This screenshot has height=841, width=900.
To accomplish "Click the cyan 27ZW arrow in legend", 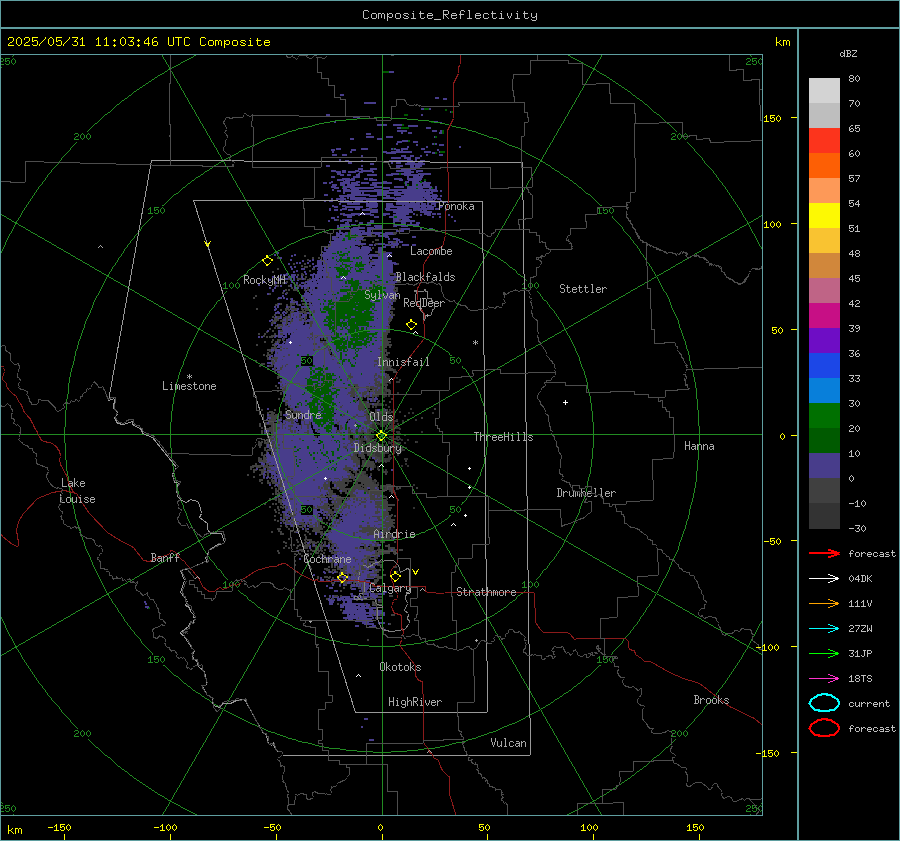I will pyautogui.click(x=824, y=629).
